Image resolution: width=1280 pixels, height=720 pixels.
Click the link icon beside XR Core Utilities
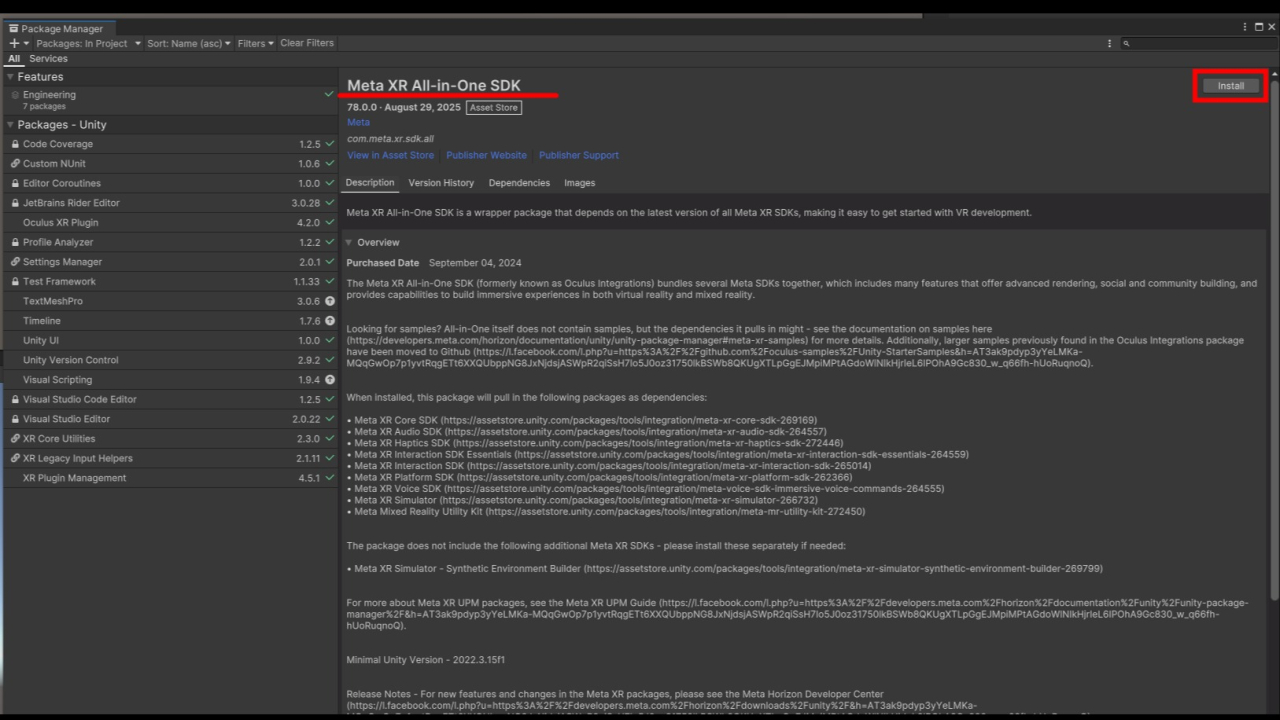(15, 438)
